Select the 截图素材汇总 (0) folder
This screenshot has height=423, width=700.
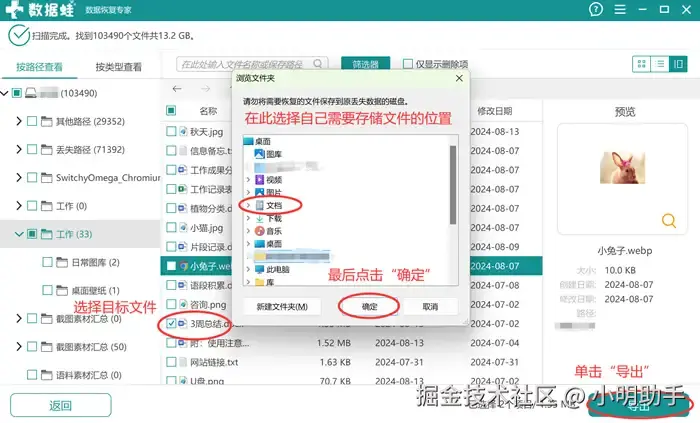coord(88,318)
